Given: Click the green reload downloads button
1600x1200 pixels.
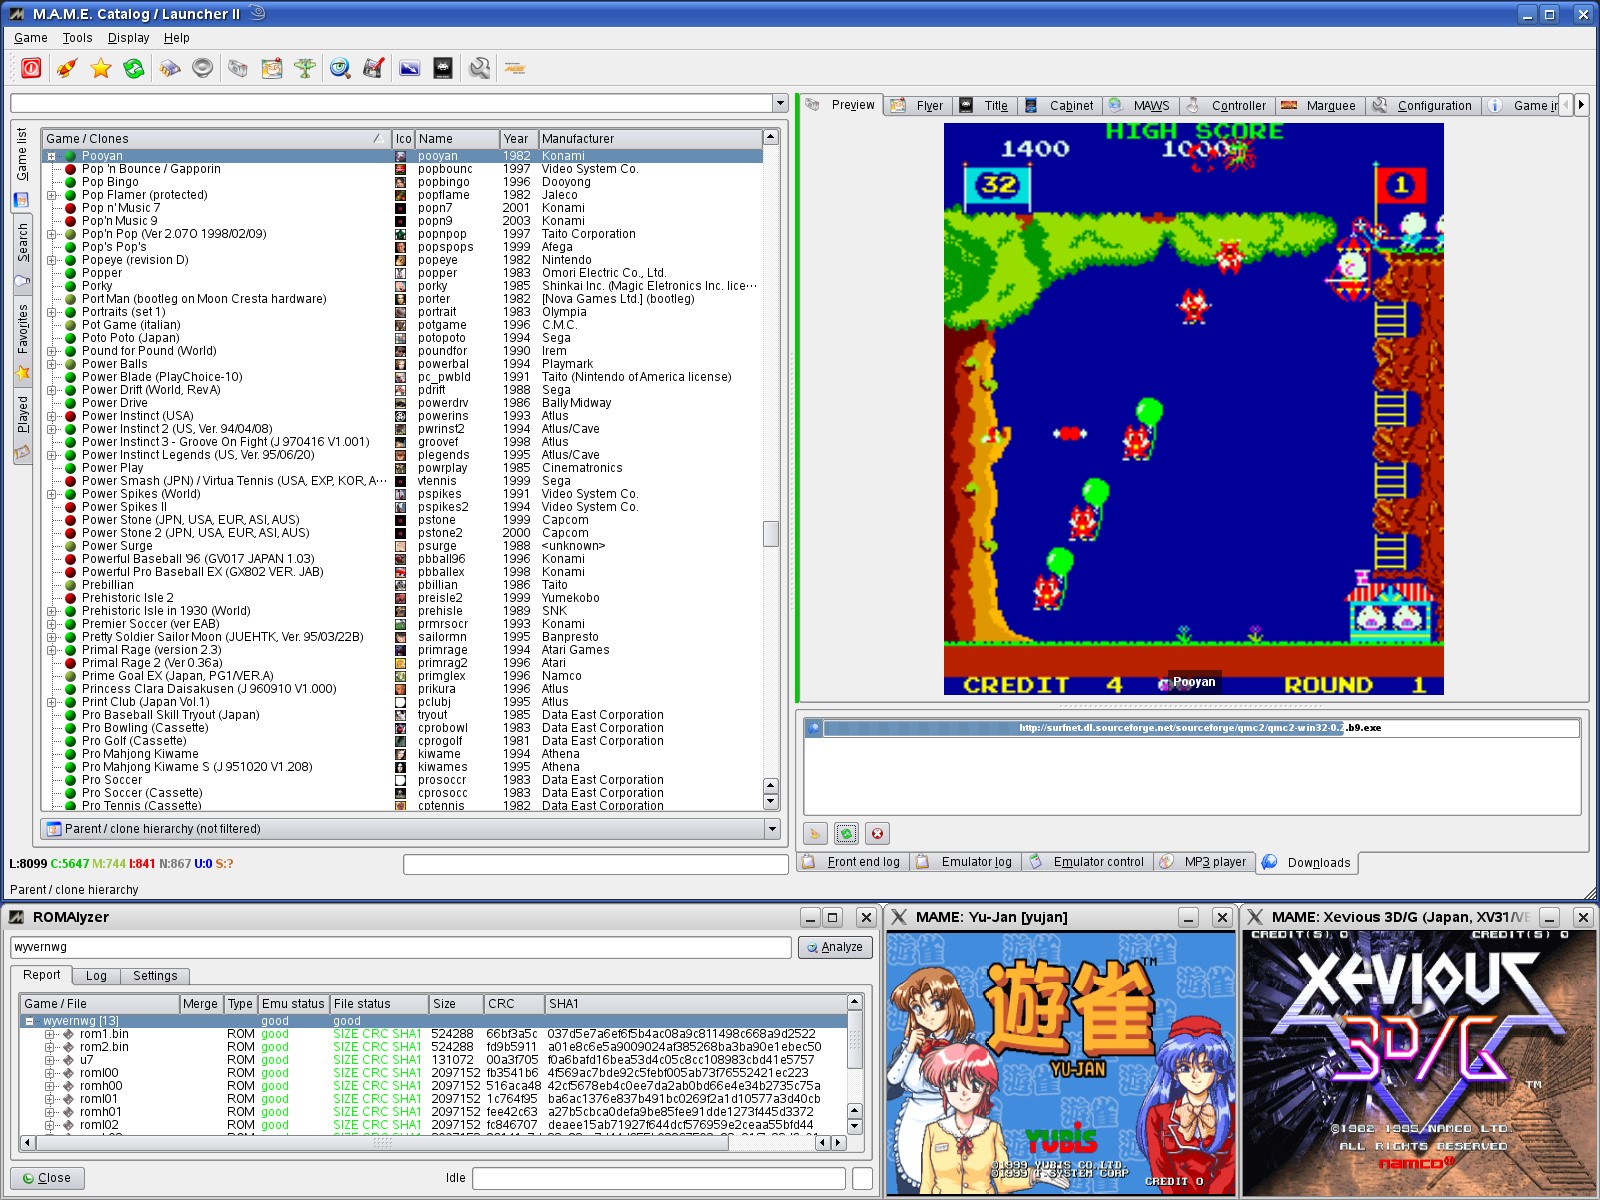Looking at the screenshot, I should click(x=846, y=833).
